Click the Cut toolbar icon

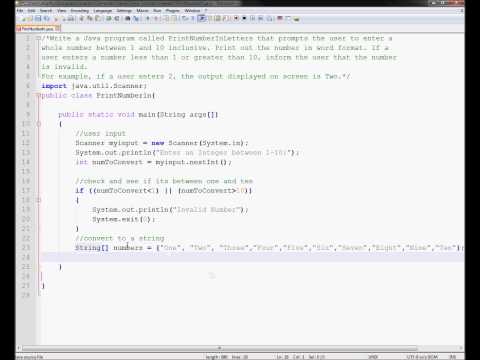[81, 19]
